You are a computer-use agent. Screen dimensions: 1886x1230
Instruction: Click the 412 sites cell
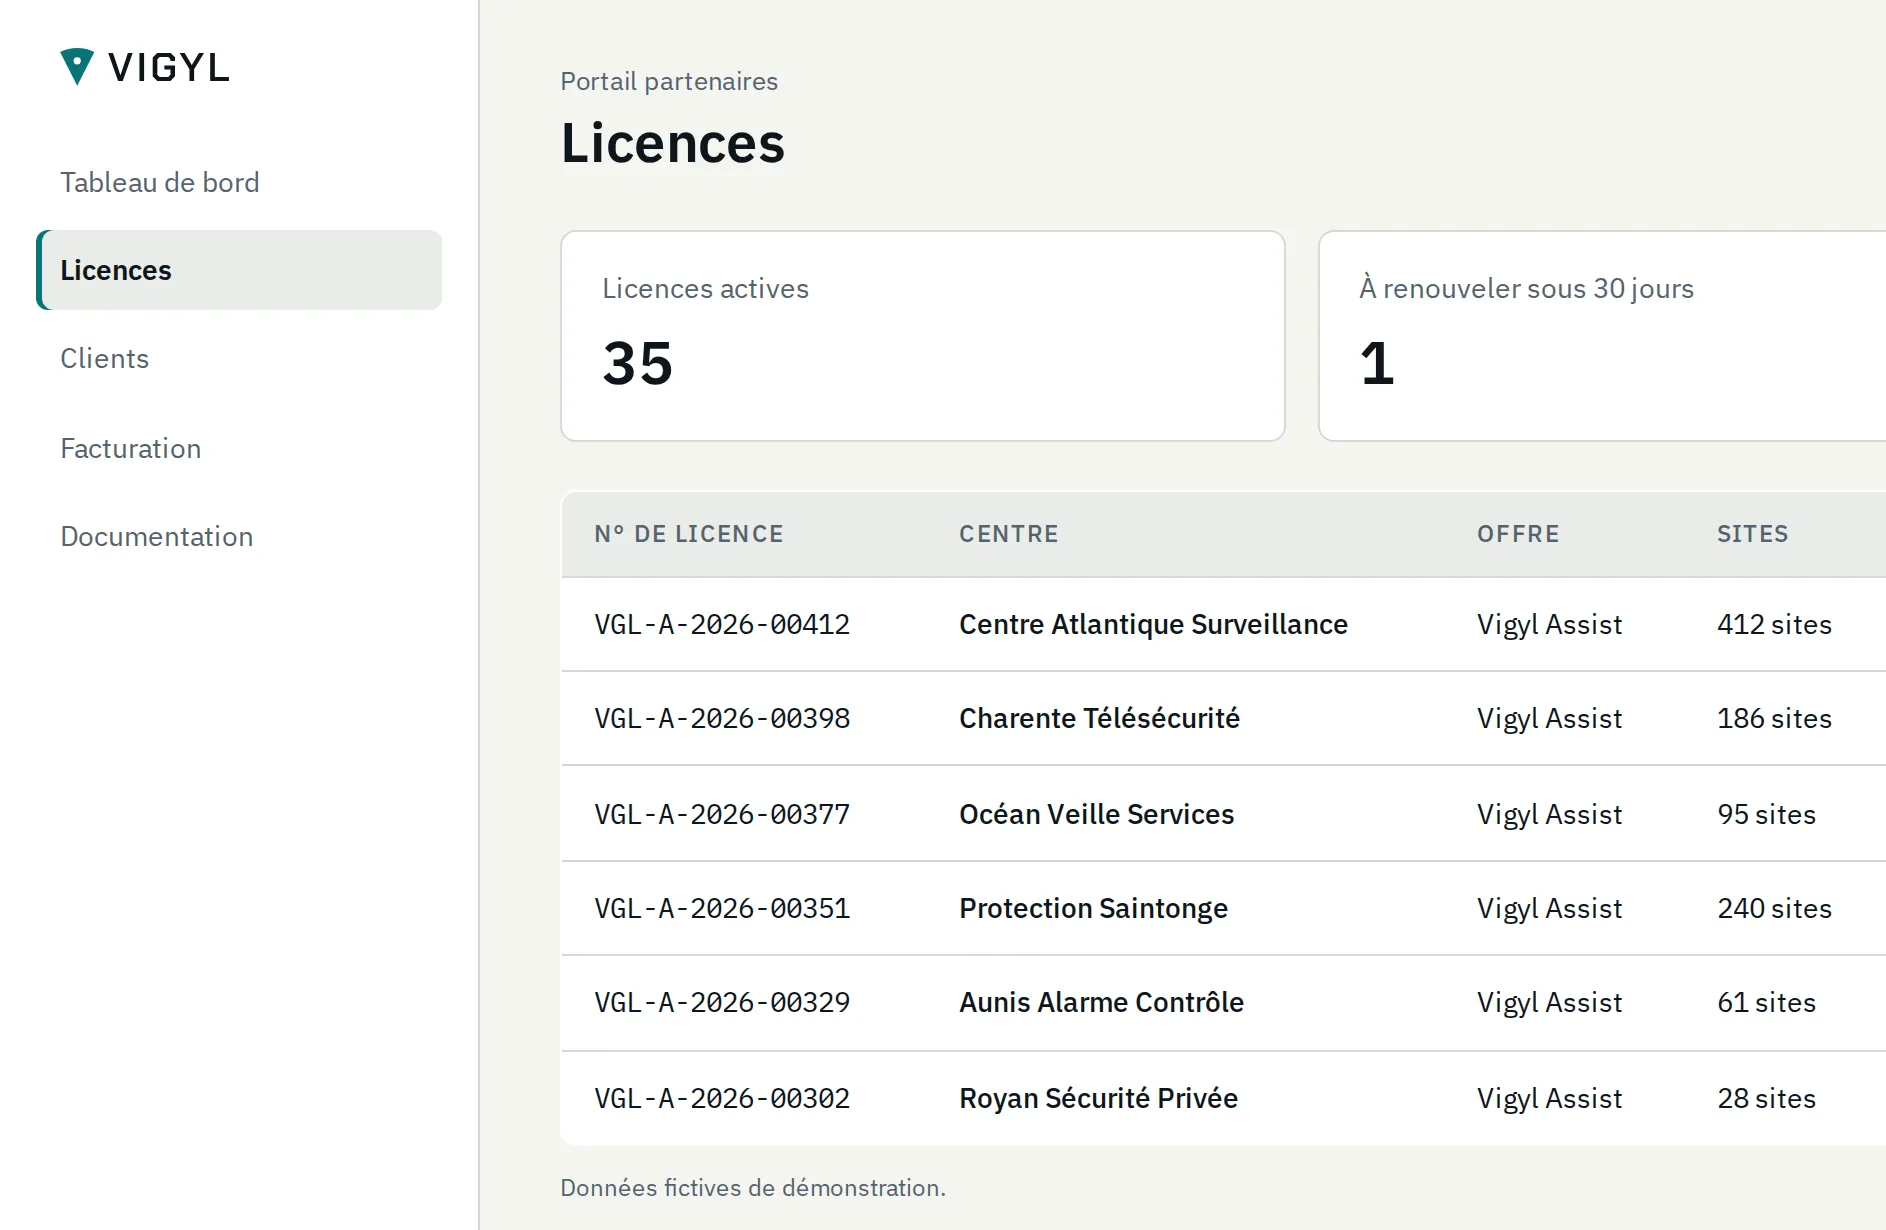(1774, 624)
